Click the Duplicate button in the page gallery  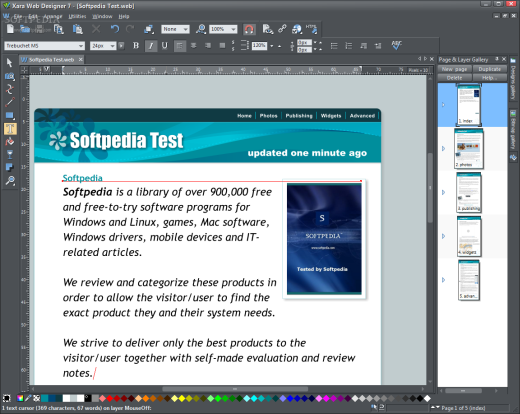coord(489,69)
